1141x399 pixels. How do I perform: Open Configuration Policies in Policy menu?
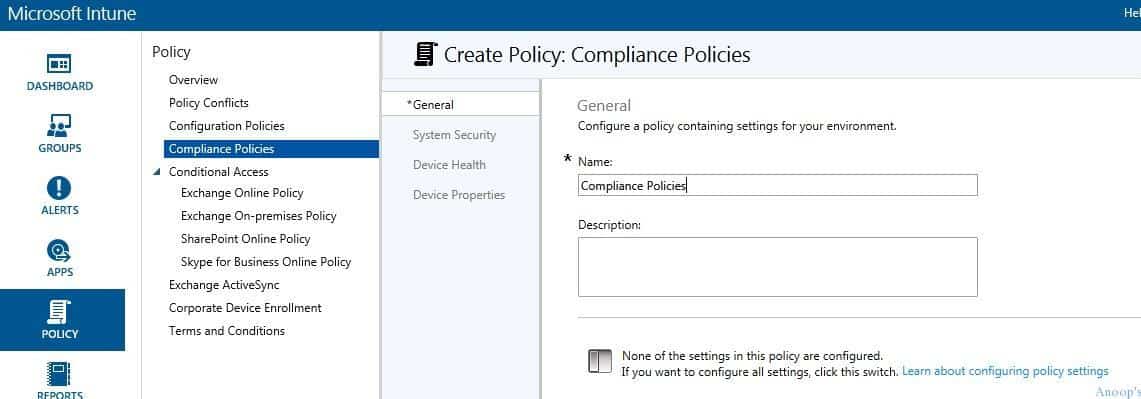[226, 126]
